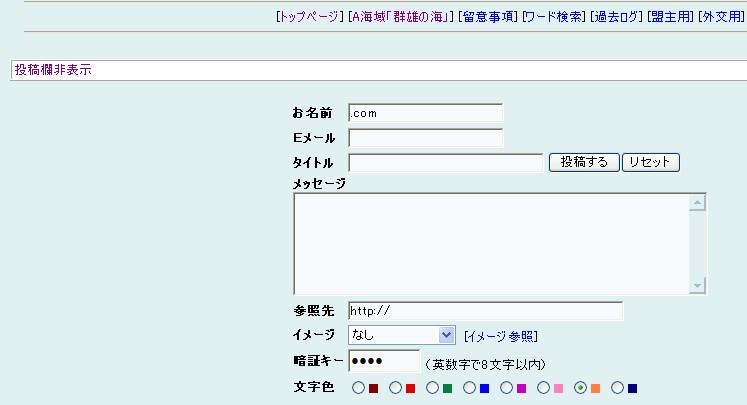Screen dimensions: 747x405
Task: Select the green 文字色 radio button
Action: 432,388
